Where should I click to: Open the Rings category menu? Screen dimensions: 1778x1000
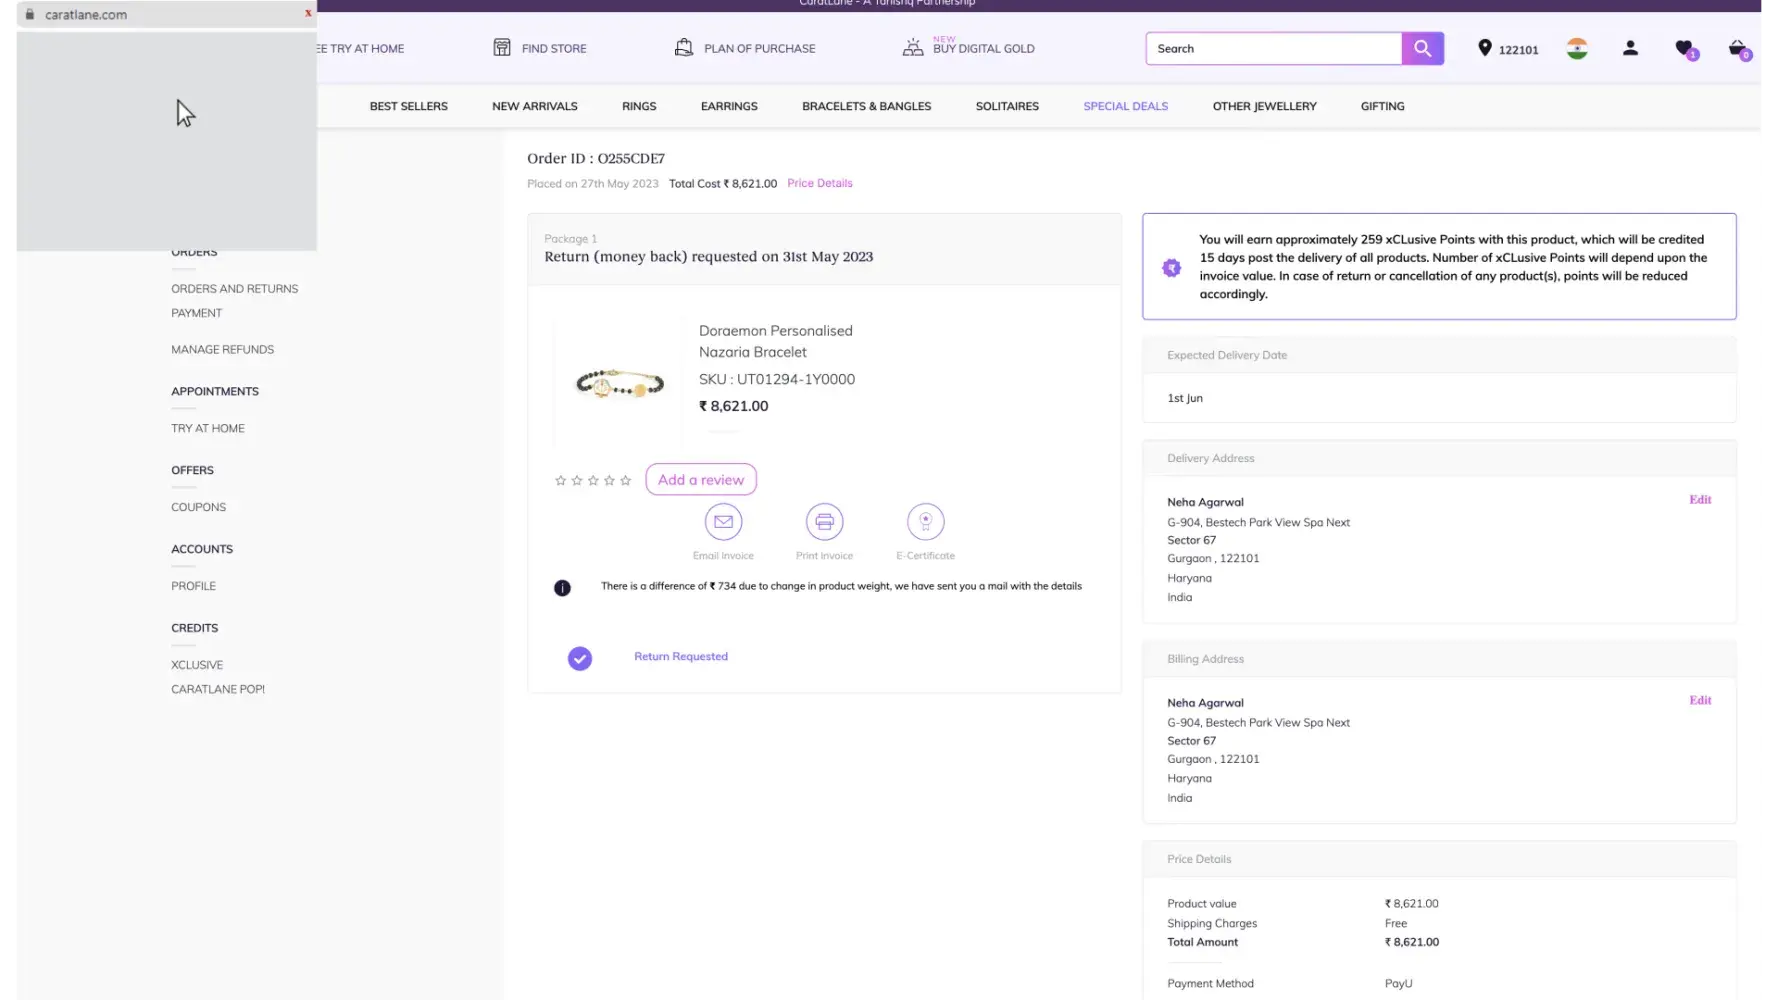(639, 106)
